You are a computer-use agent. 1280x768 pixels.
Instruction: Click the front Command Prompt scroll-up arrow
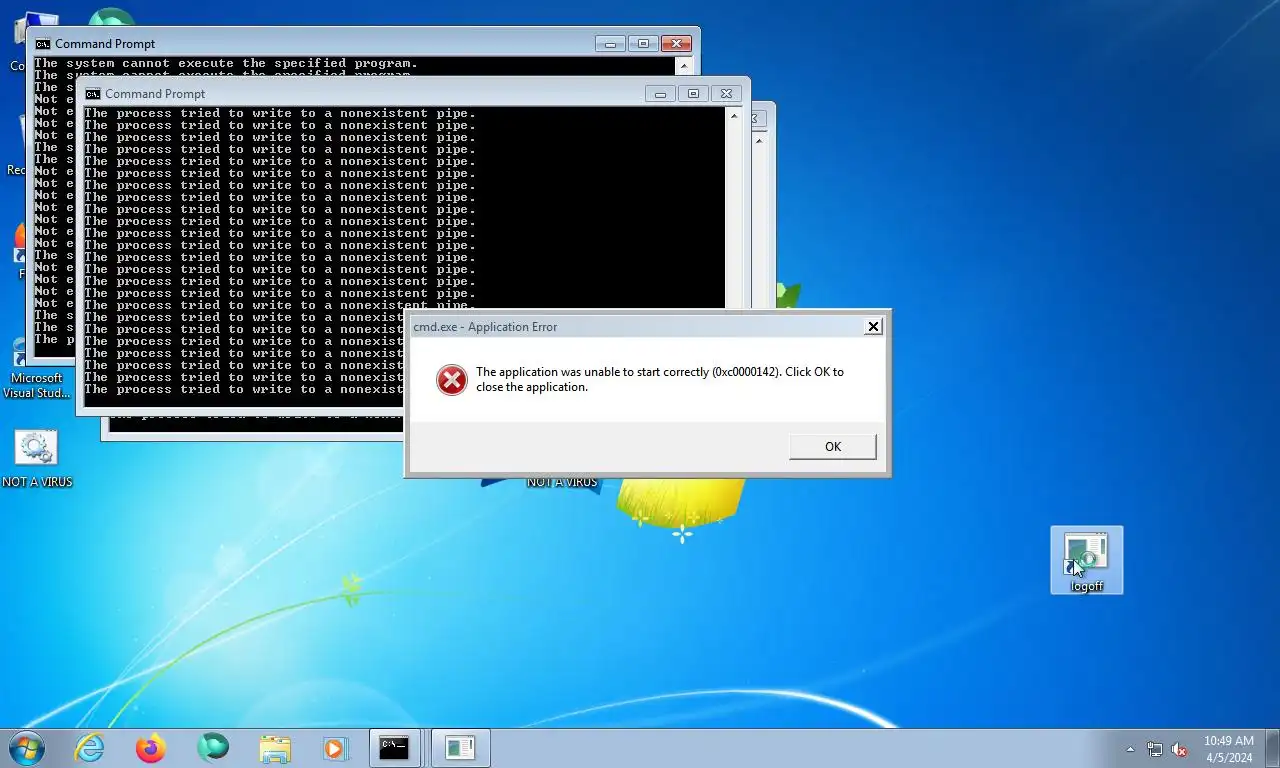tap(734, 116)
